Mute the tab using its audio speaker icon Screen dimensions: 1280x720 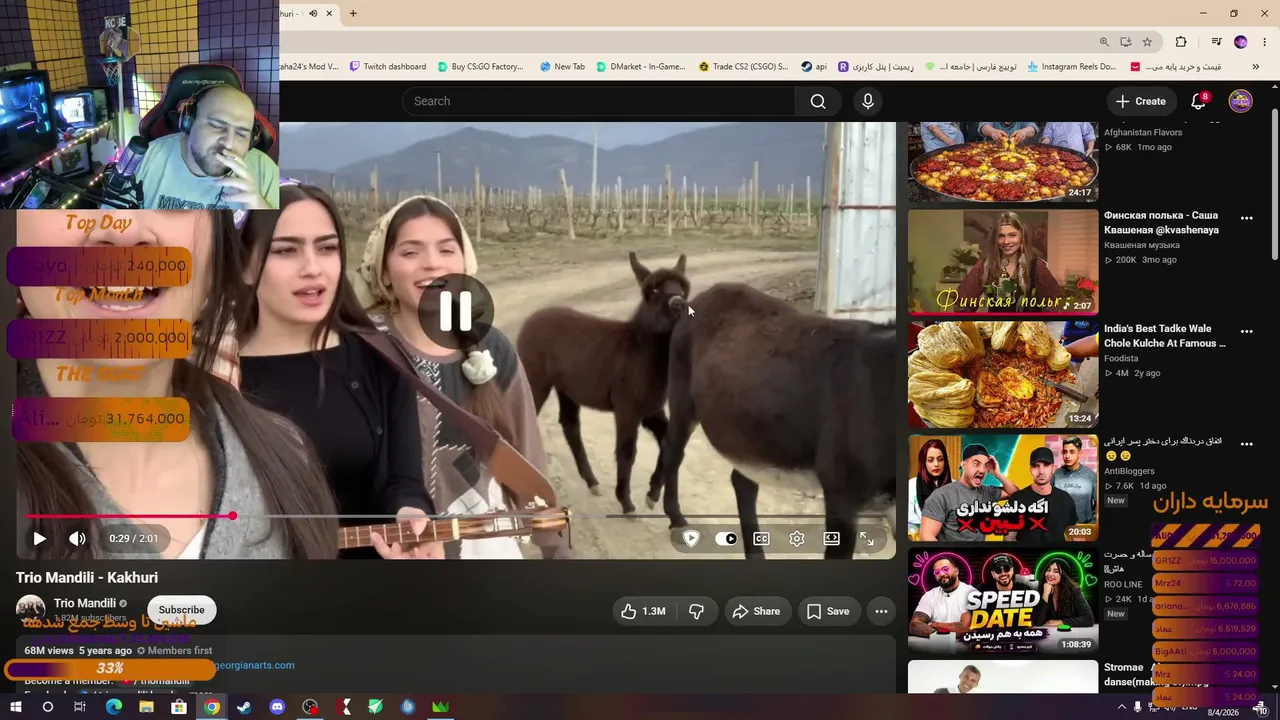(313, 13)
